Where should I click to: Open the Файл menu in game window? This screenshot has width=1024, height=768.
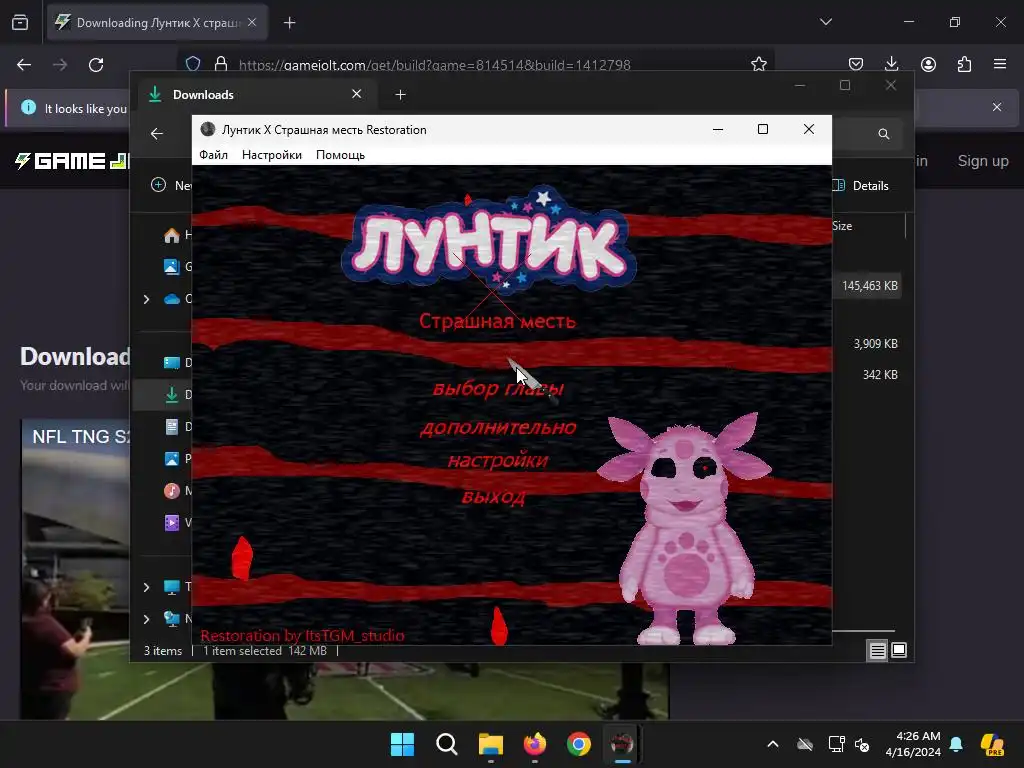click(x=213, y=155)
